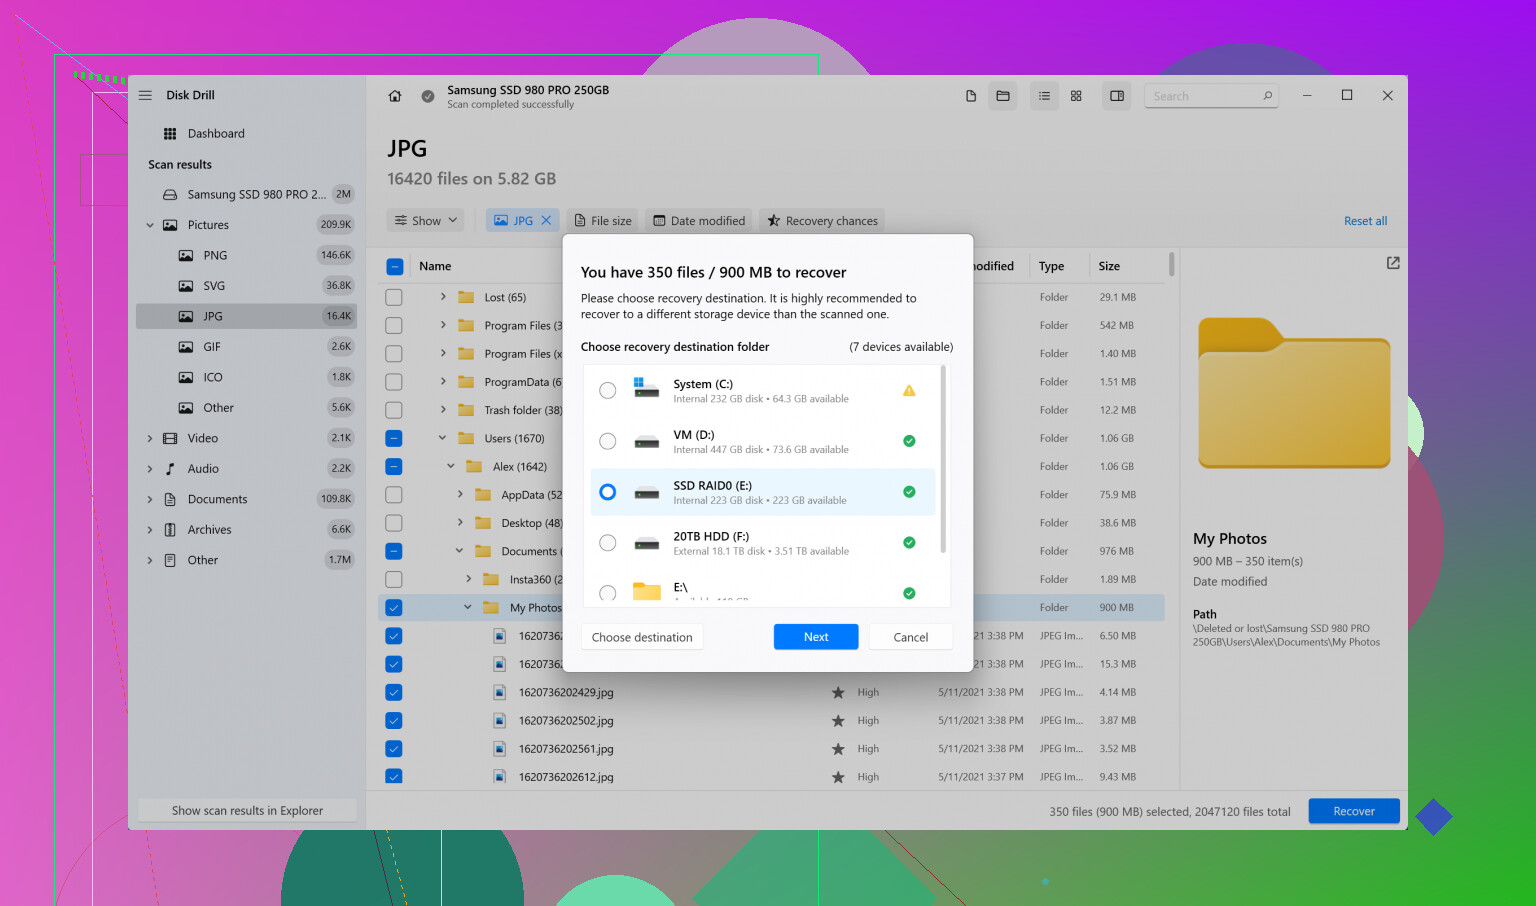
Task: Click the Choose destination button
Action: [642, 637]
